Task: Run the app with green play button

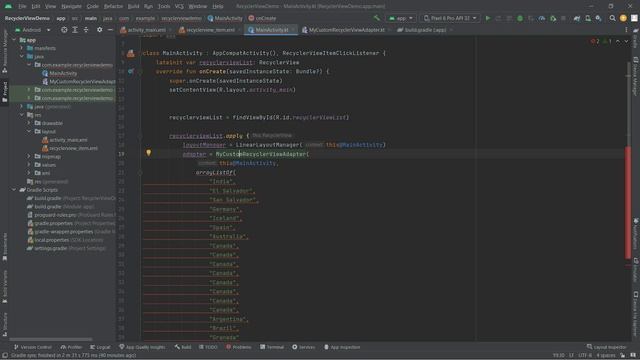Action: (x=488, y=18)
